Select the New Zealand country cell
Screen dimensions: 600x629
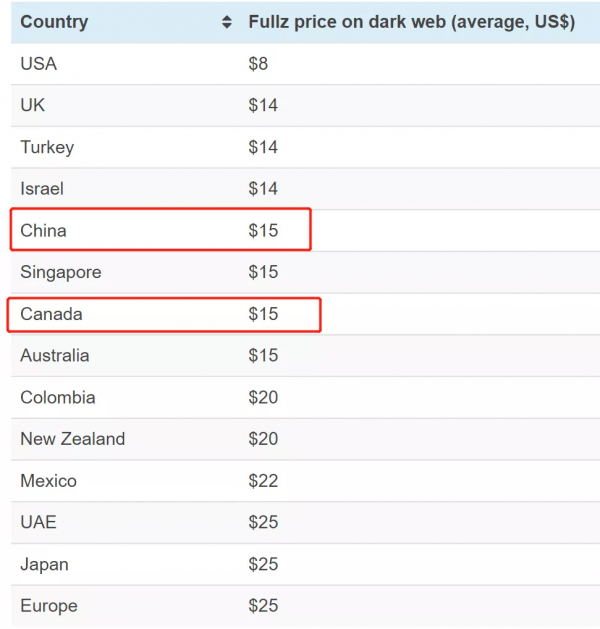[x=73, y=439]
